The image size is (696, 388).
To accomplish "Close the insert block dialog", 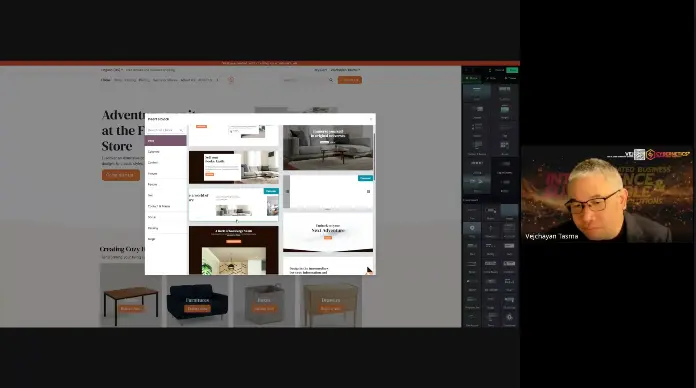I will [x=371, y=119].
